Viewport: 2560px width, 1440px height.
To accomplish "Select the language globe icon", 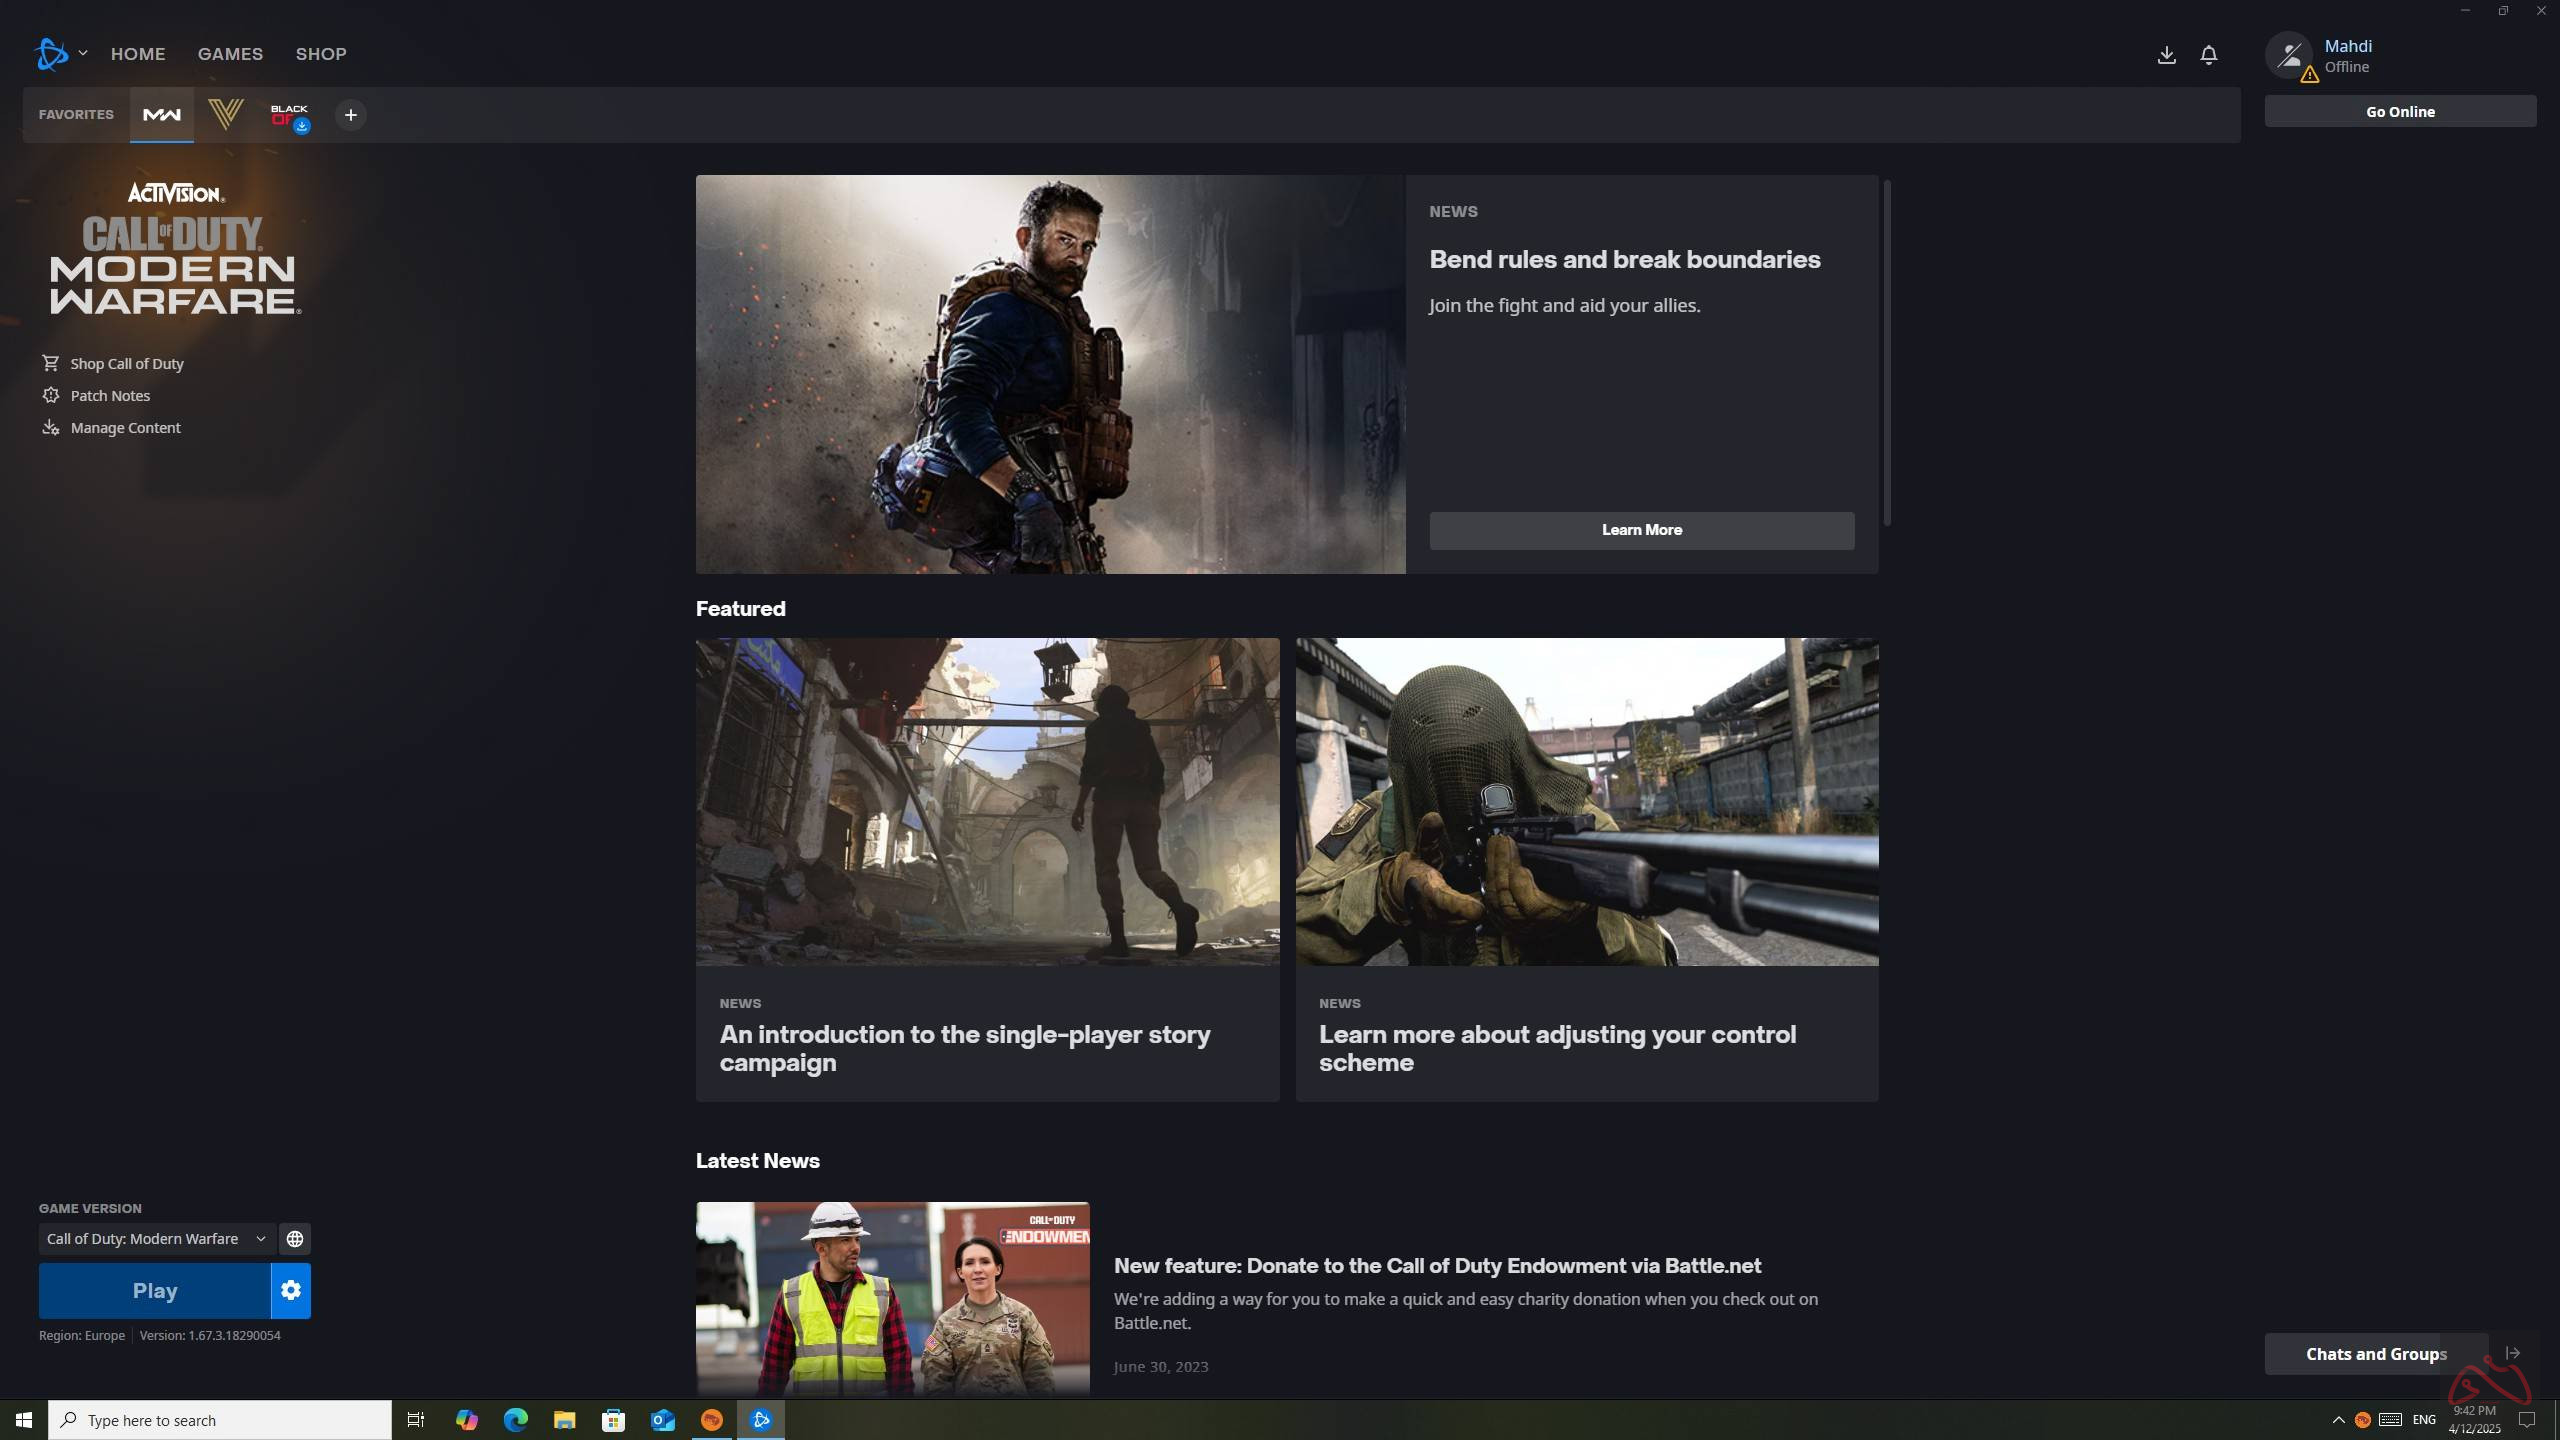I will tap(294, 1238).
